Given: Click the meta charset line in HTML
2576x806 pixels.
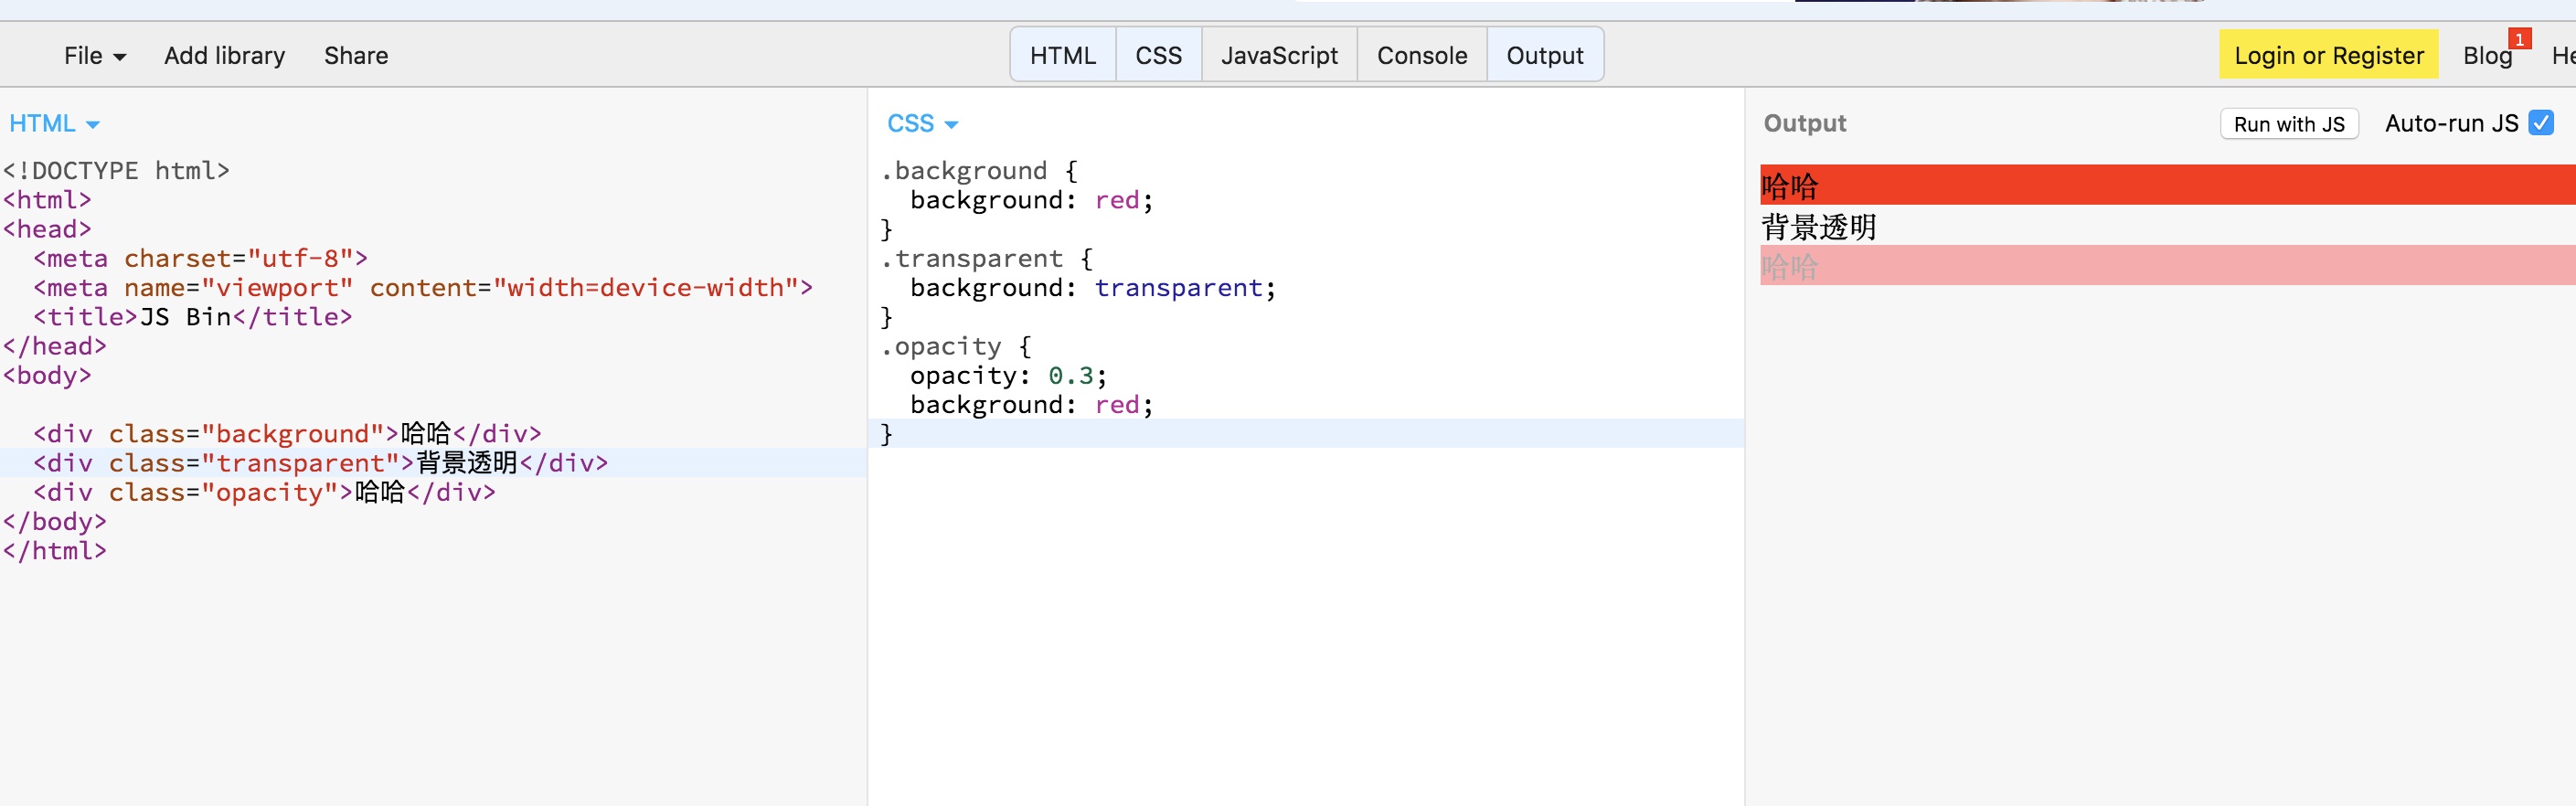Looking at the screenshot, I should (200, 259).
